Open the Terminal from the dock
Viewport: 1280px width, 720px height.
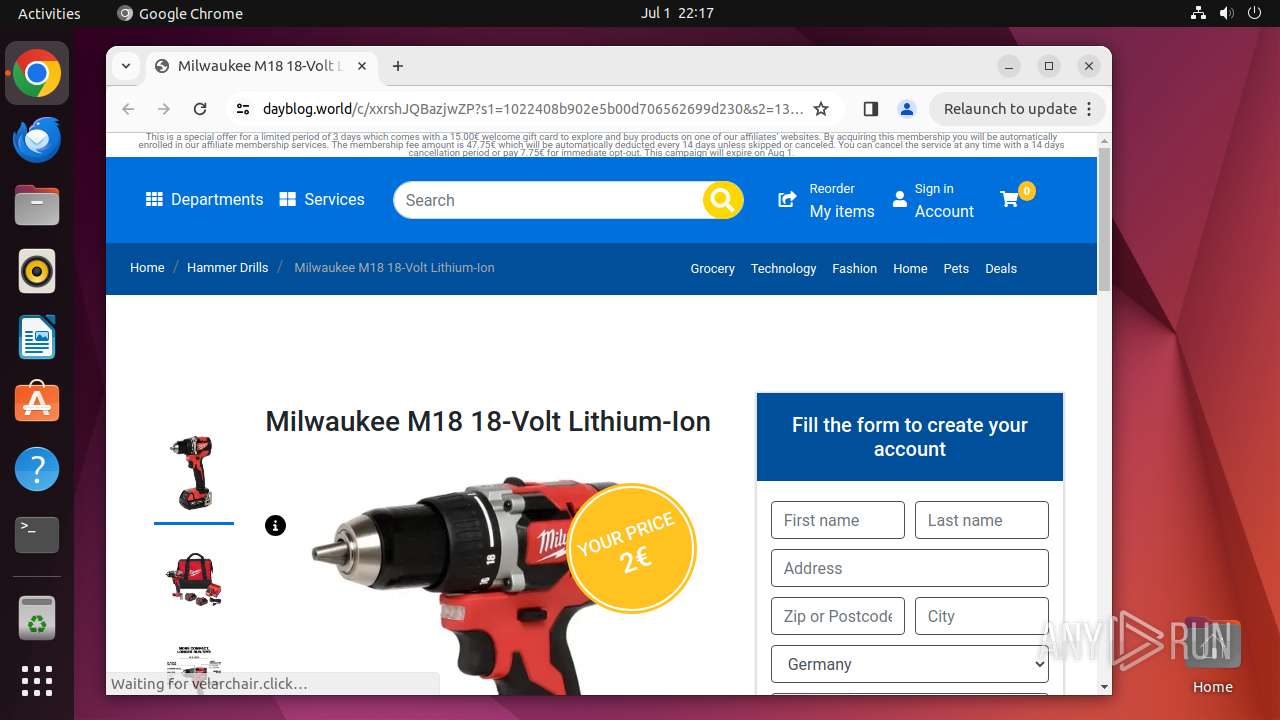coord(37,535)
